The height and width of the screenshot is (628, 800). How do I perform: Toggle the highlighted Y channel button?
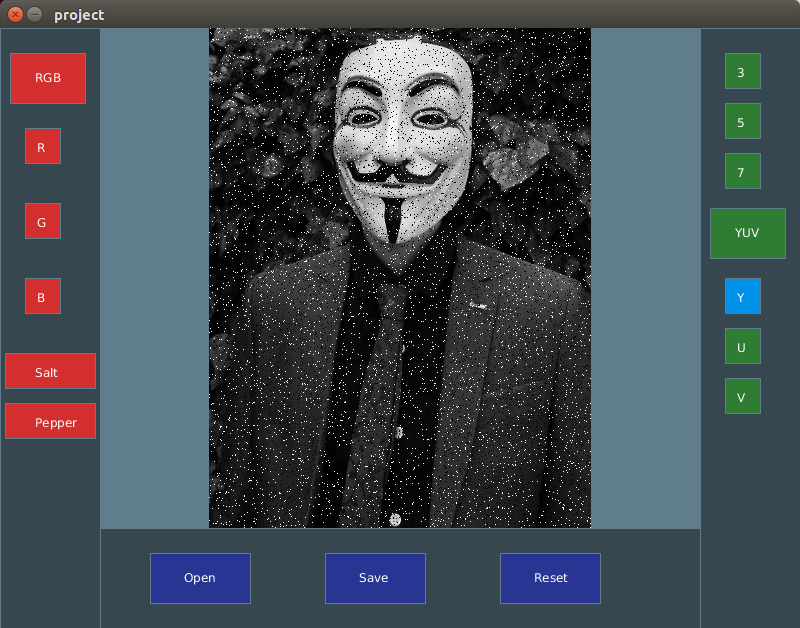[743, 296]
